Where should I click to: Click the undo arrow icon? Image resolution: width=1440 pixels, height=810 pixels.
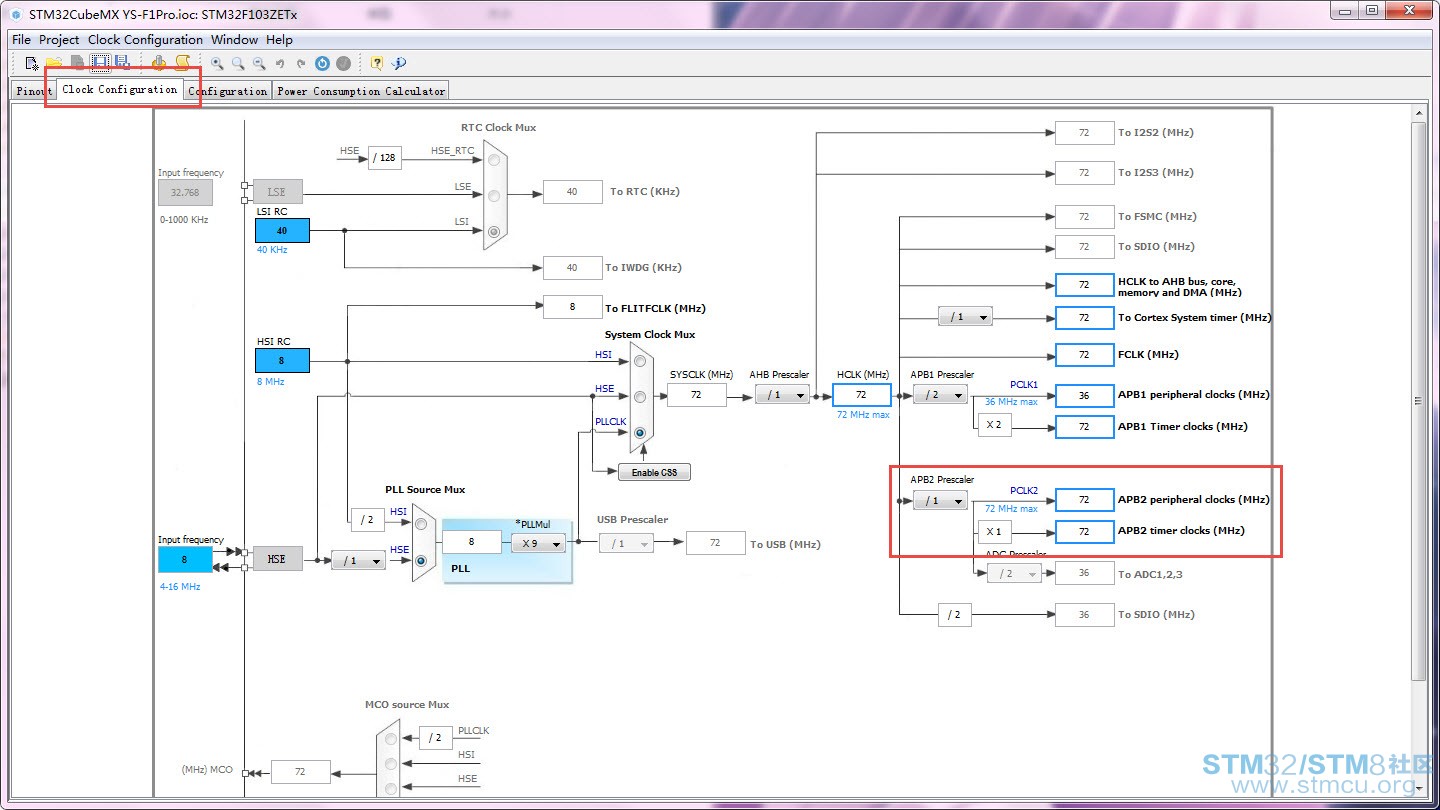(280, 63)
